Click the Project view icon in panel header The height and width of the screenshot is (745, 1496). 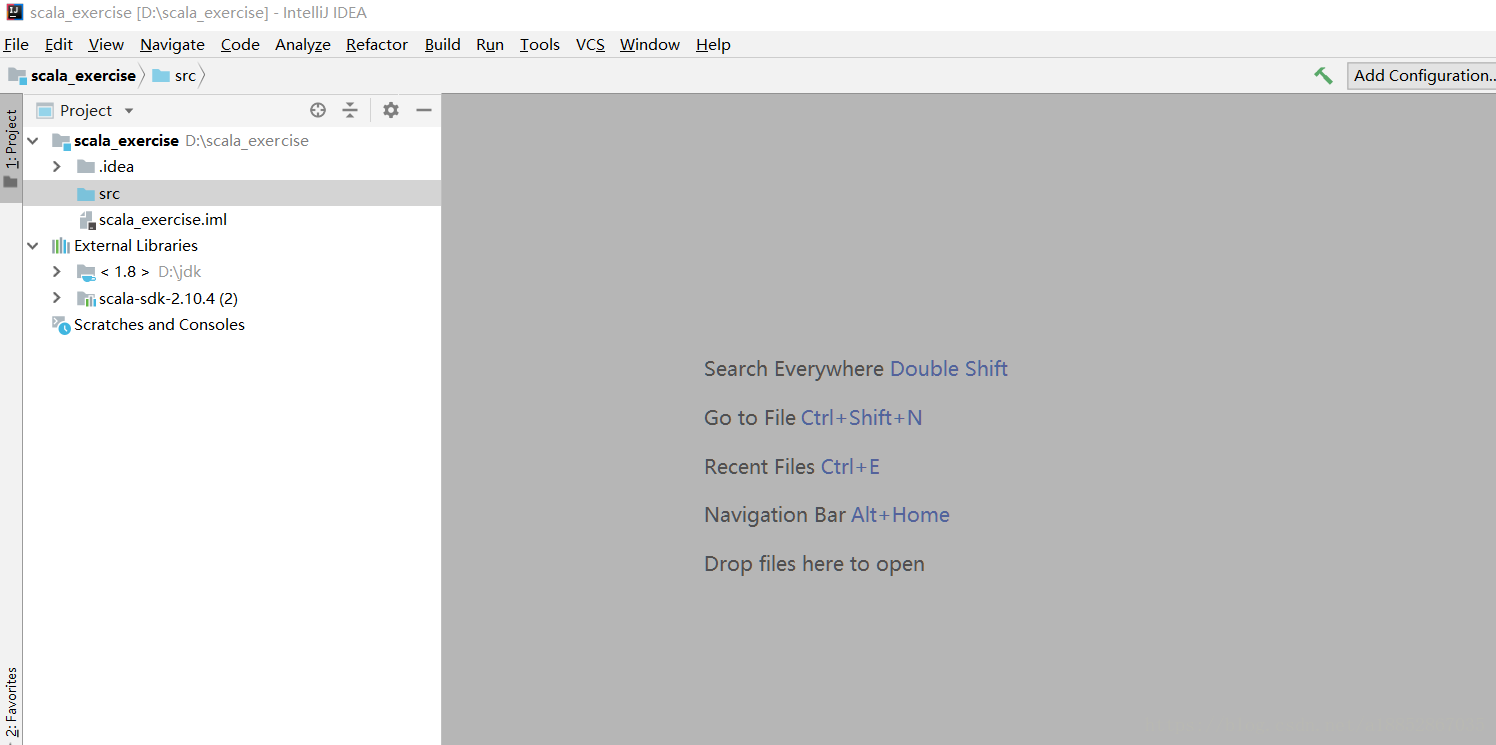pos(45,110)
